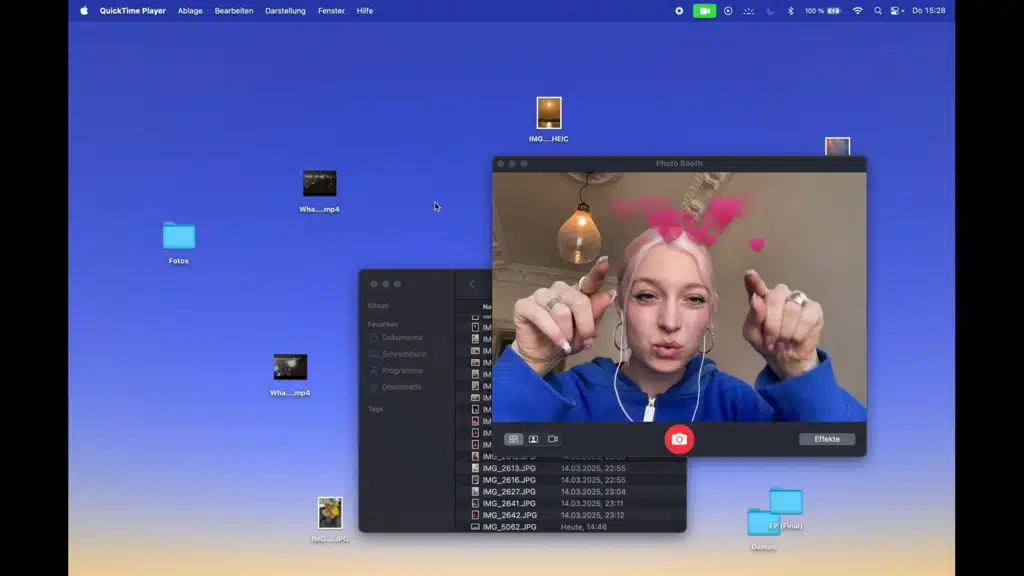Open the Effekte panel in Photo Booth
The image size is (1024, 576).
pyautogui.click(x=827, y=439)
